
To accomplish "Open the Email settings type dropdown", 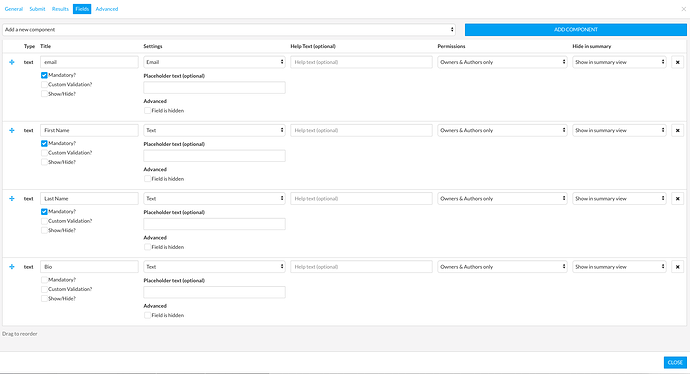I will pos(214,62).
